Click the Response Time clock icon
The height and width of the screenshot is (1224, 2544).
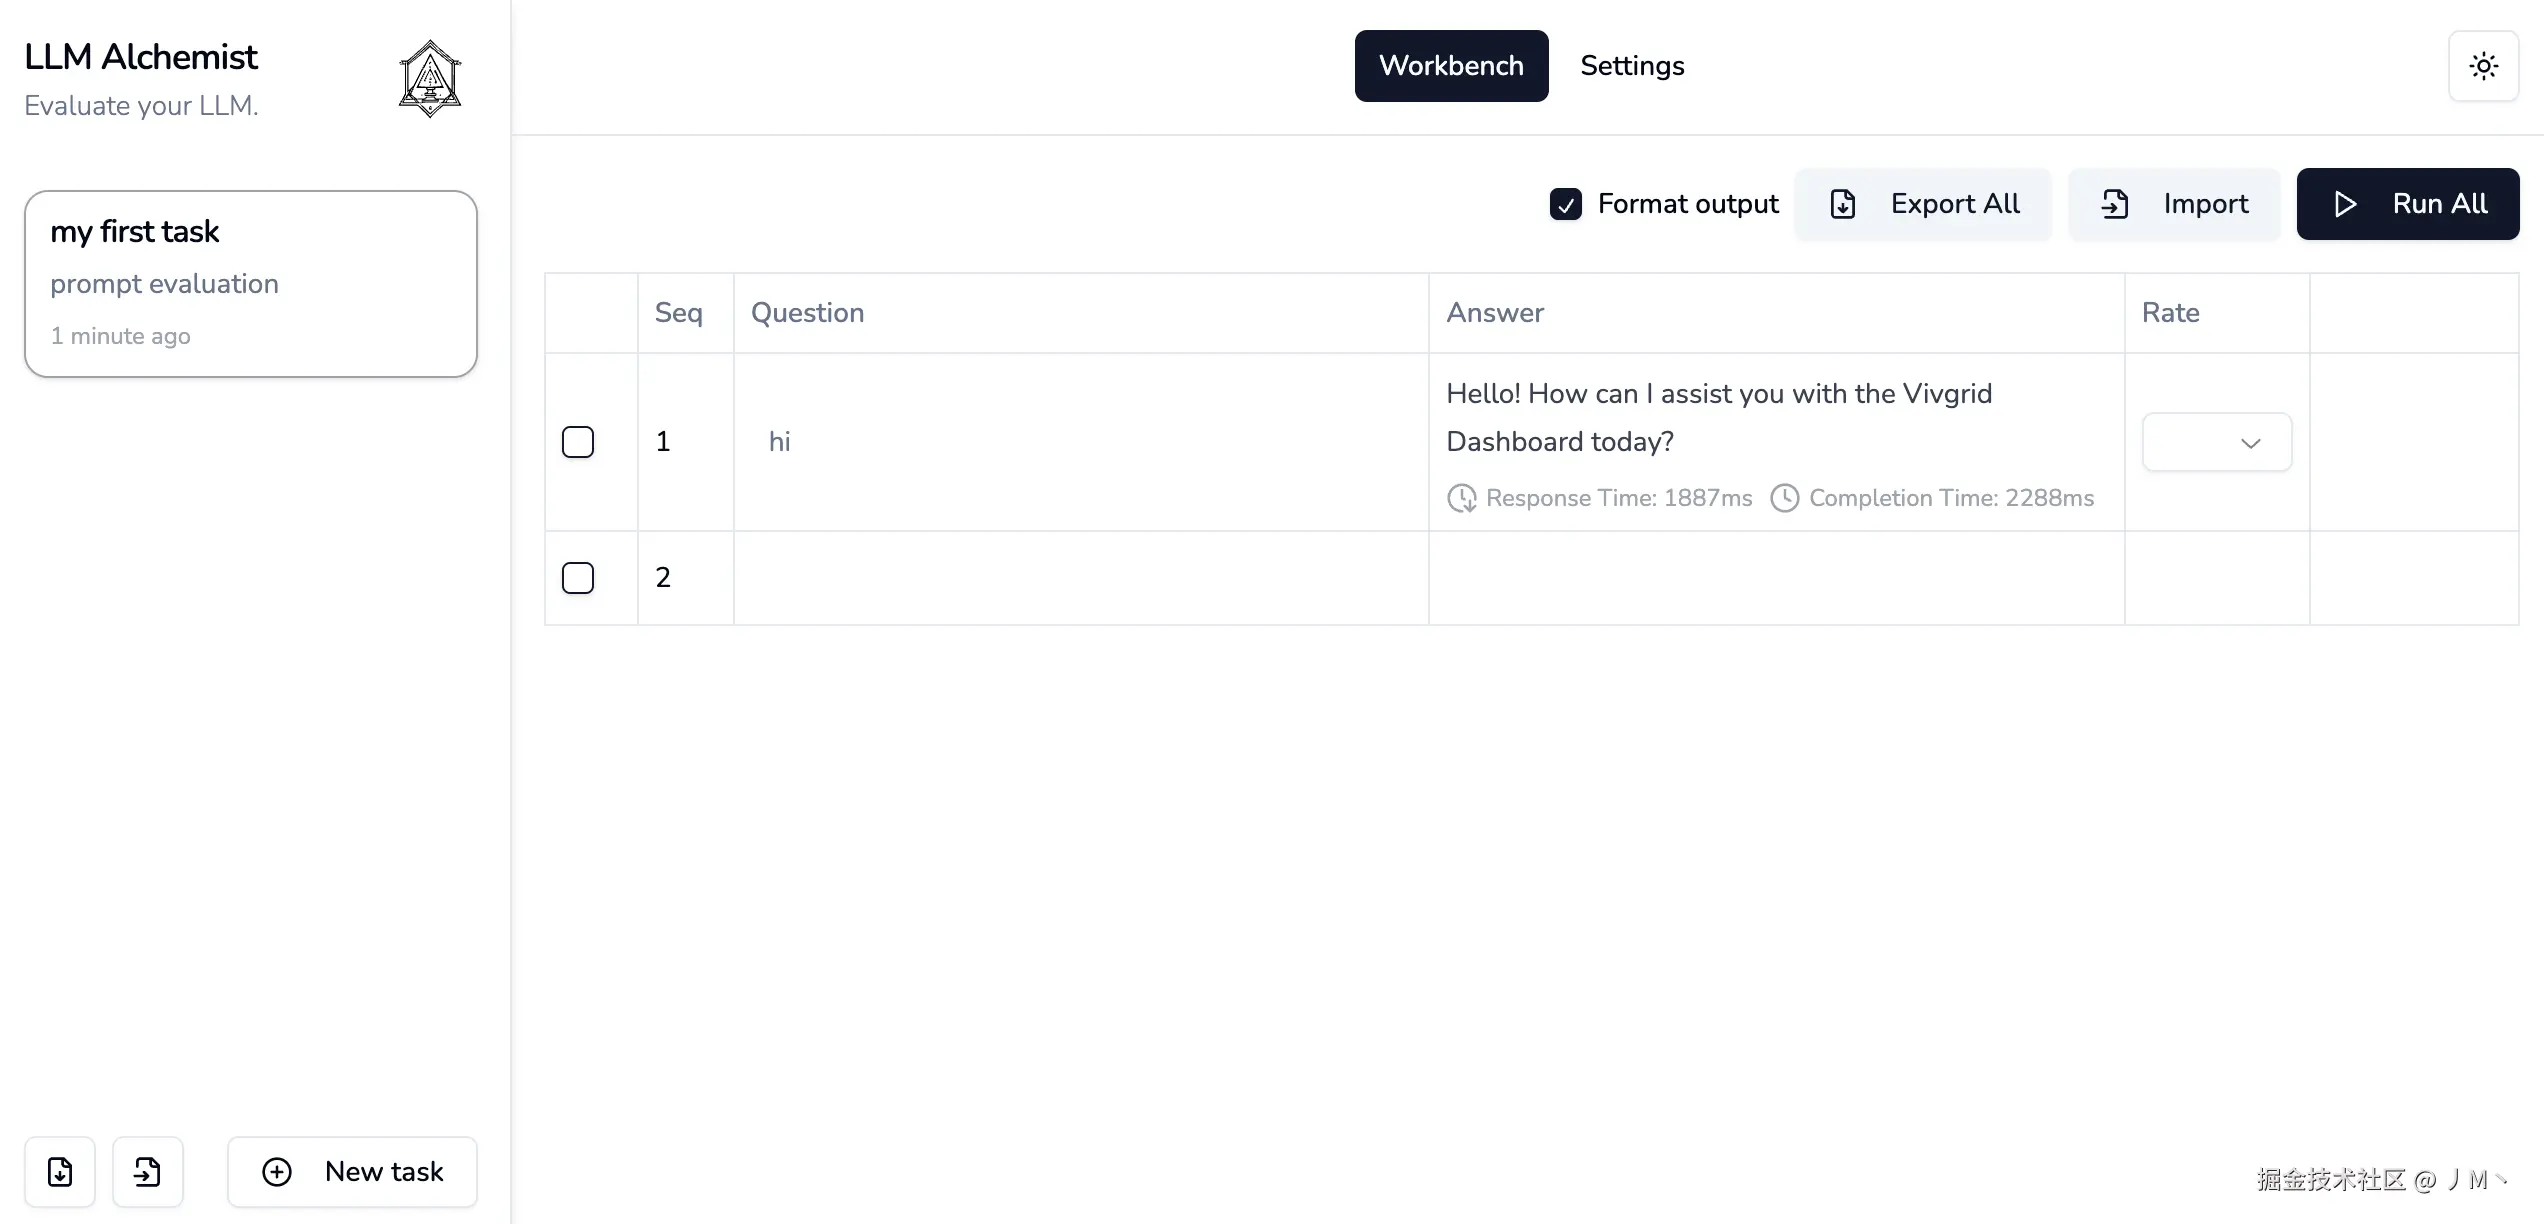click(x=1462, y=498)
